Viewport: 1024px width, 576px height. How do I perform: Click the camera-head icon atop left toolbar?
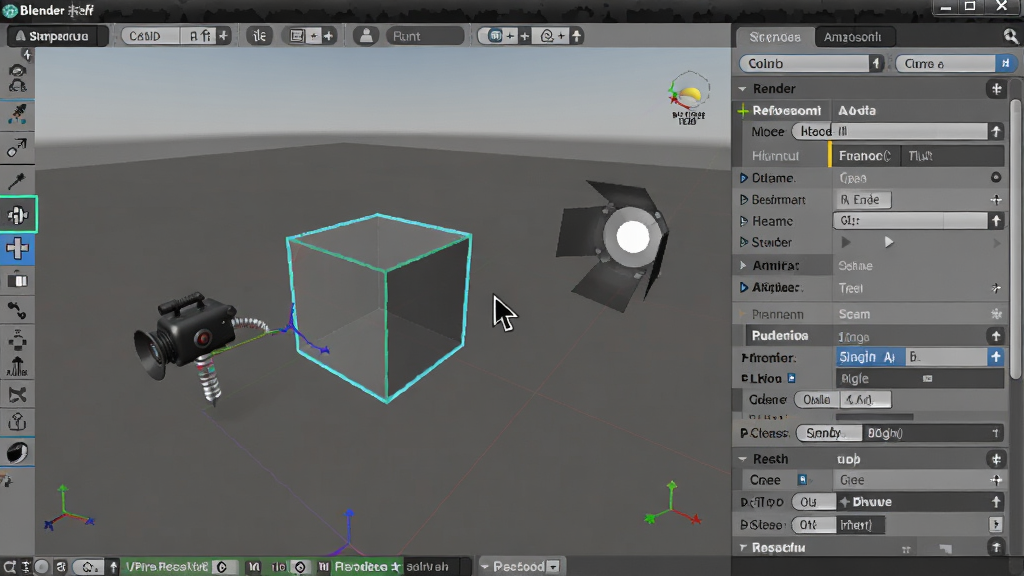17,78
